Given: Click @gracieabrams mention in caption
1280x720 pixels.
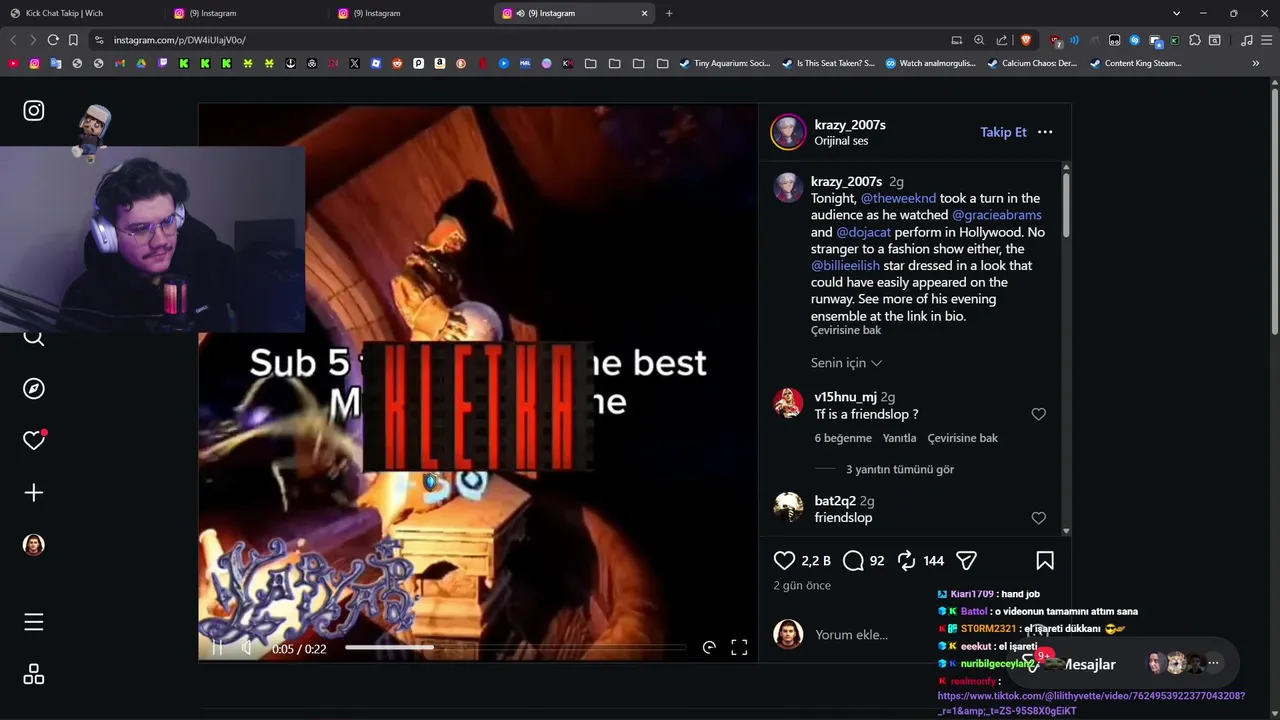Looking at the screenshot, I should point(997,215).
